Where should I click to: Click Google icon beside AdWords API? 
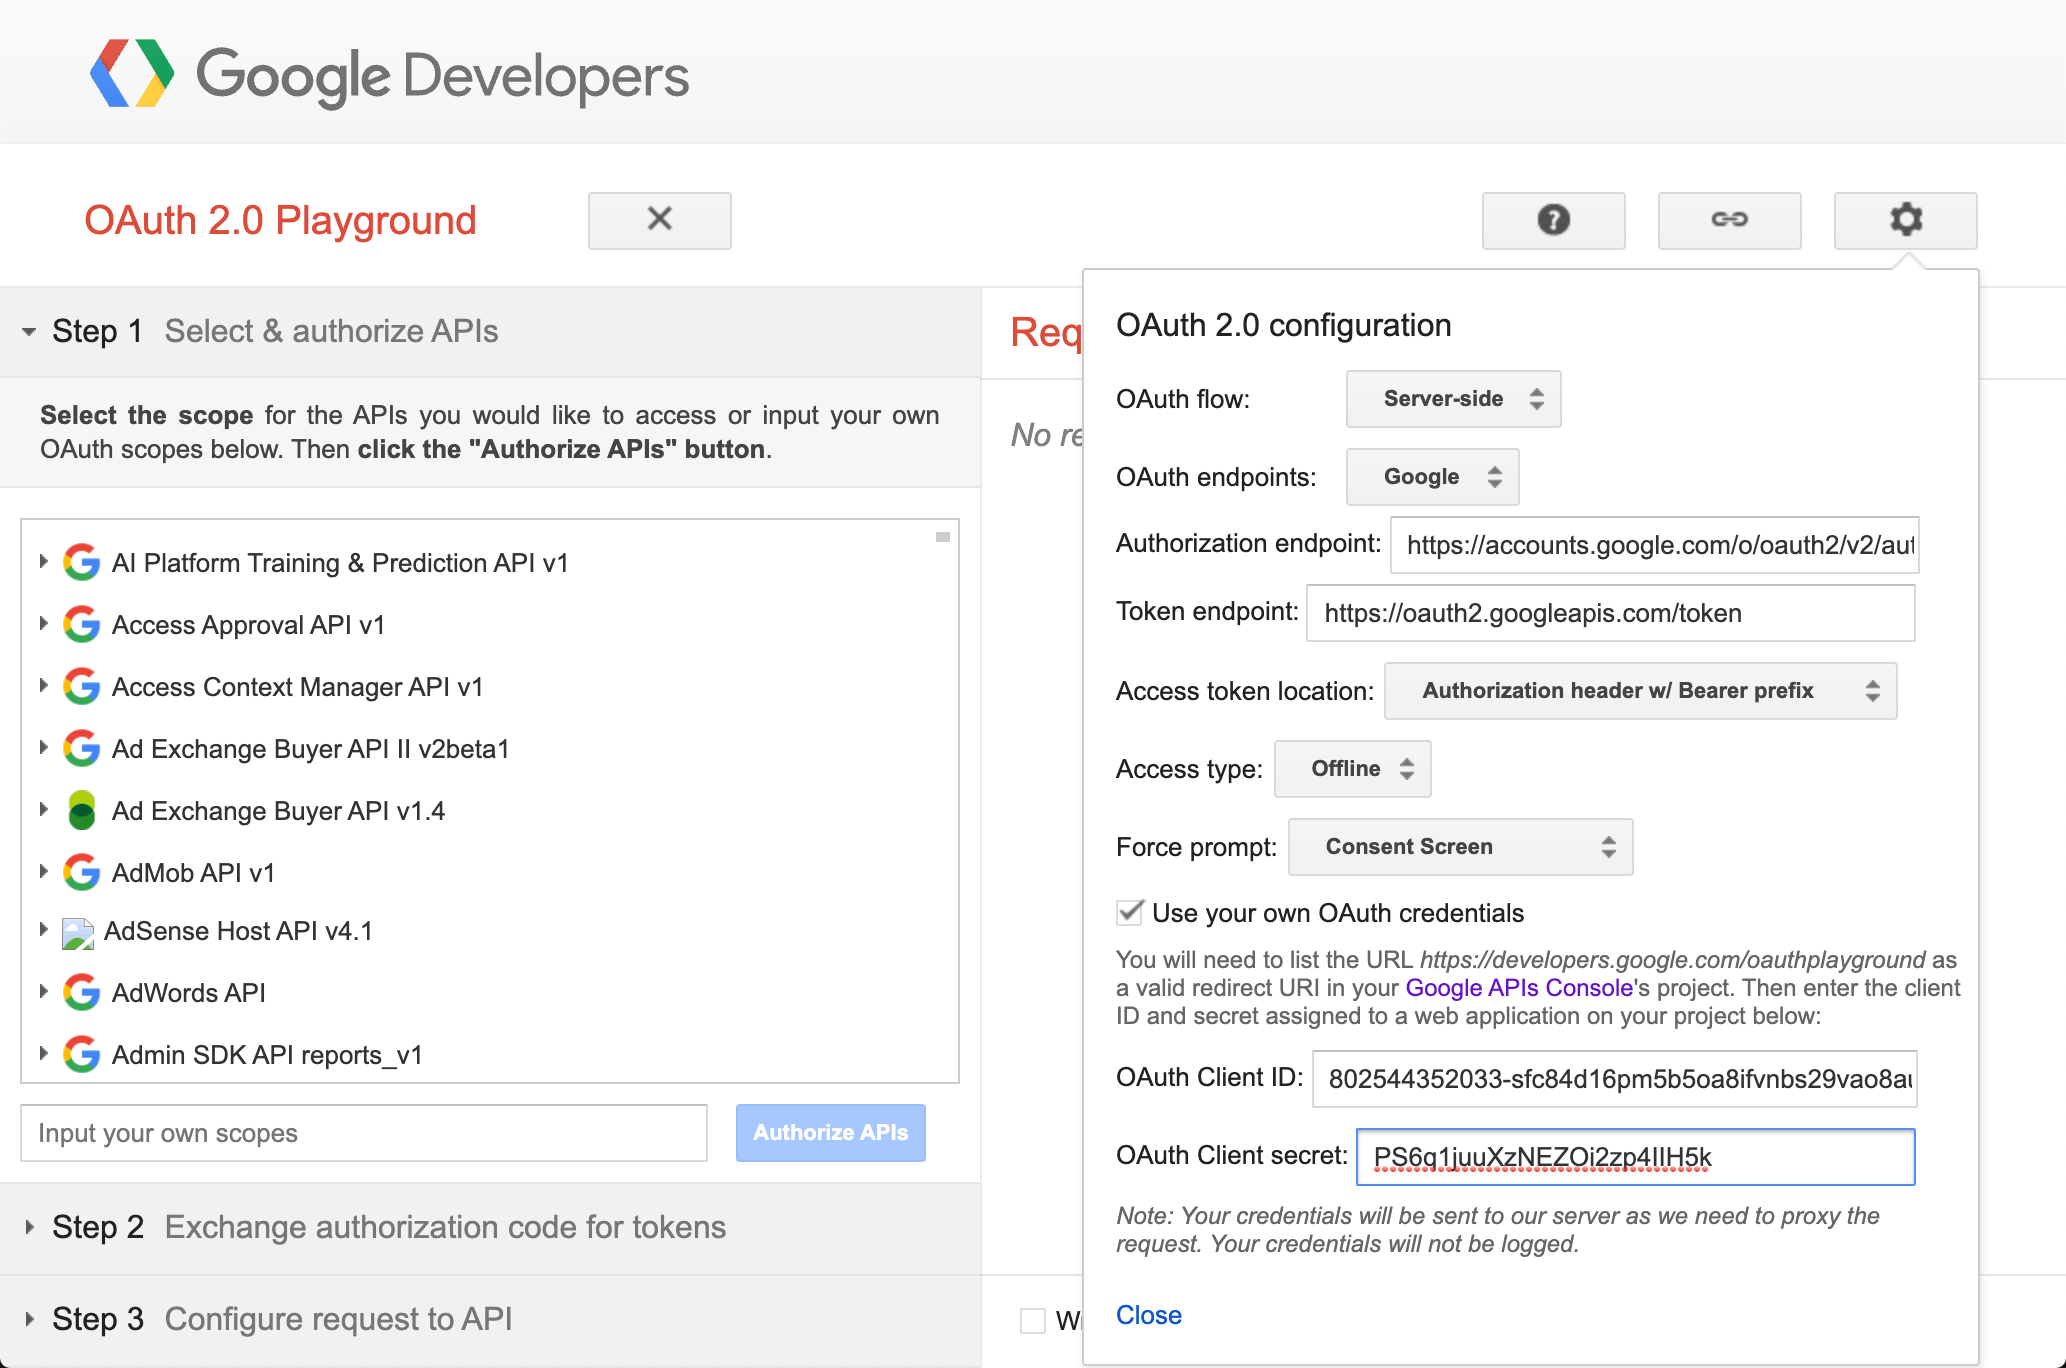[82, 993]
